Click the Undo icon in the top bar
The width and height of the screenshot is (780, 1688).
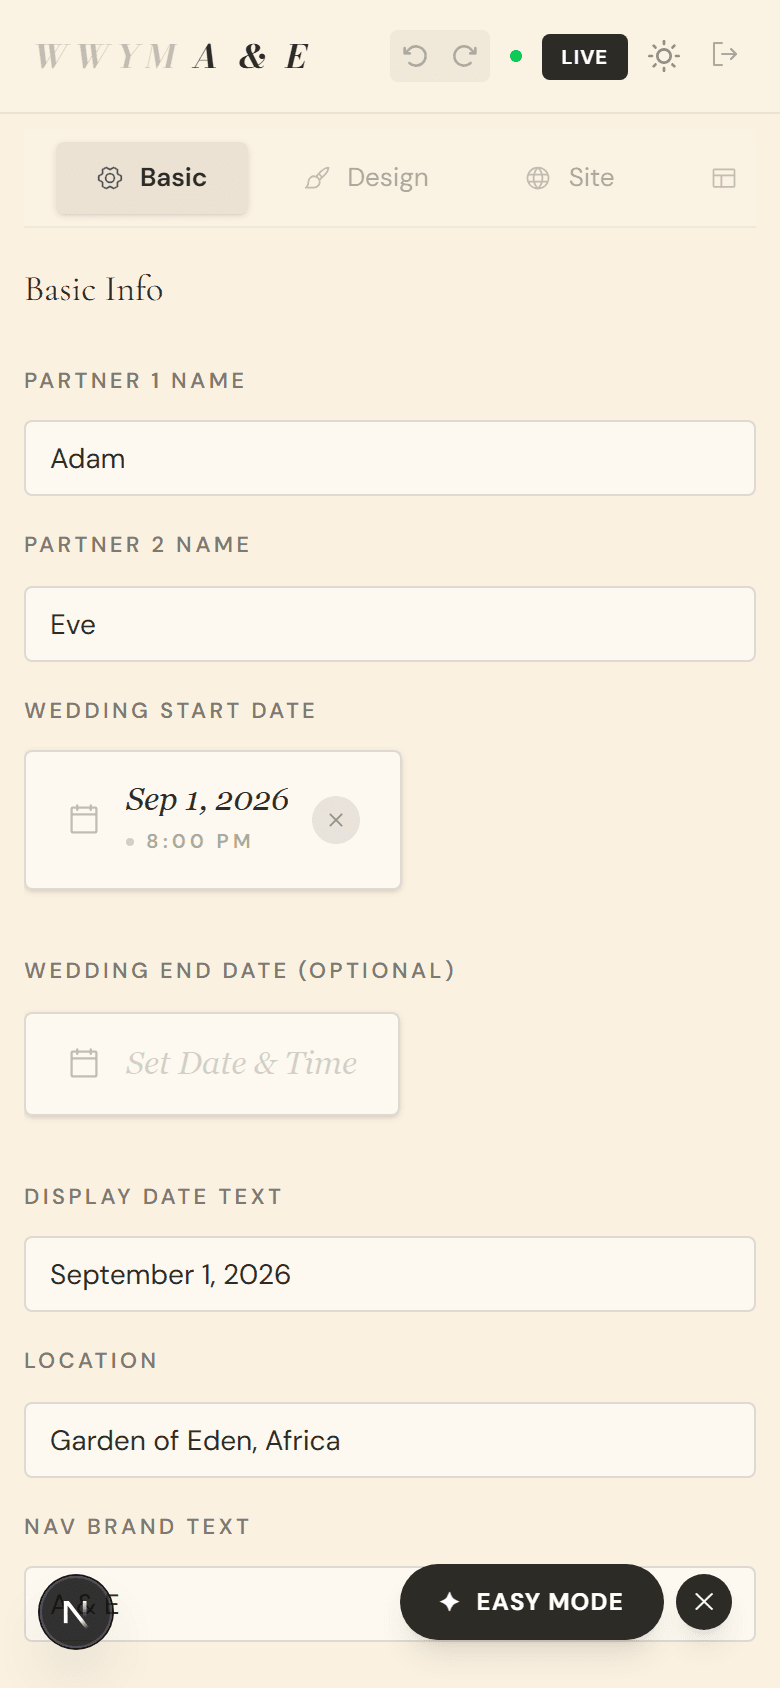416,56
